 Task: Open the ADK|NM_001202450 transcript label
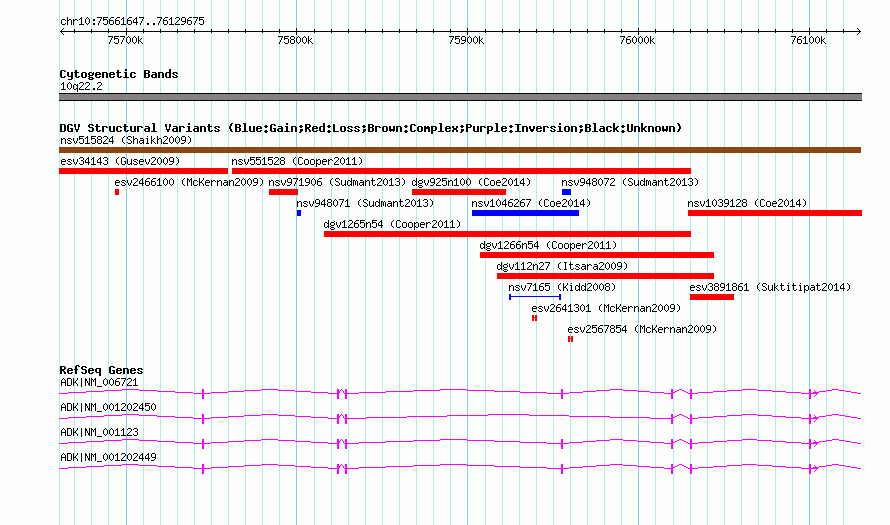[x=108, y=408]
